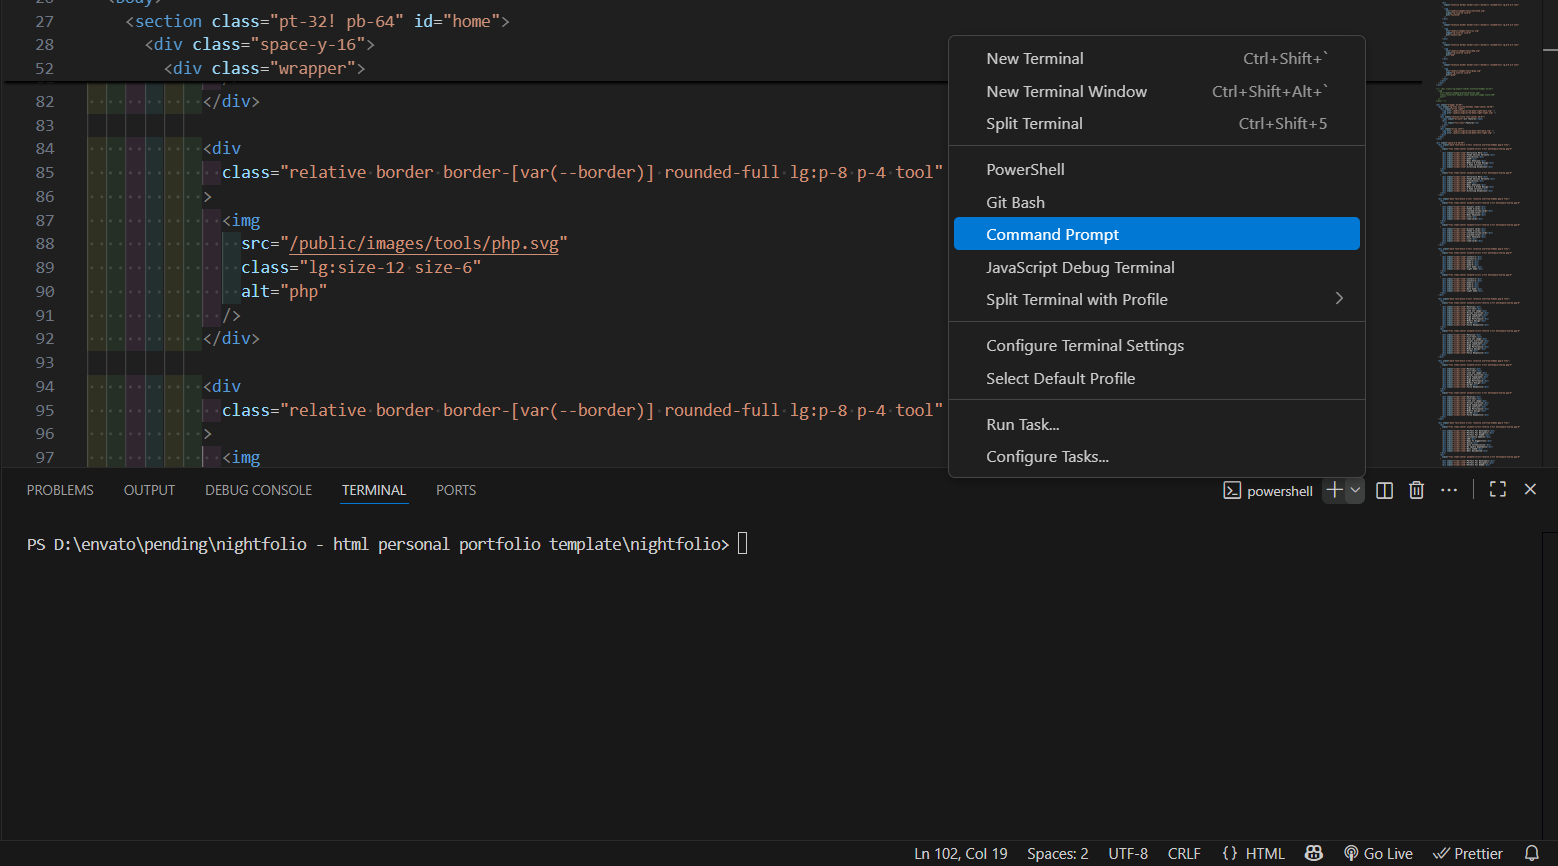
Task: Toggle the launch profile dropdown chevron
Action: coord(1355,490)
